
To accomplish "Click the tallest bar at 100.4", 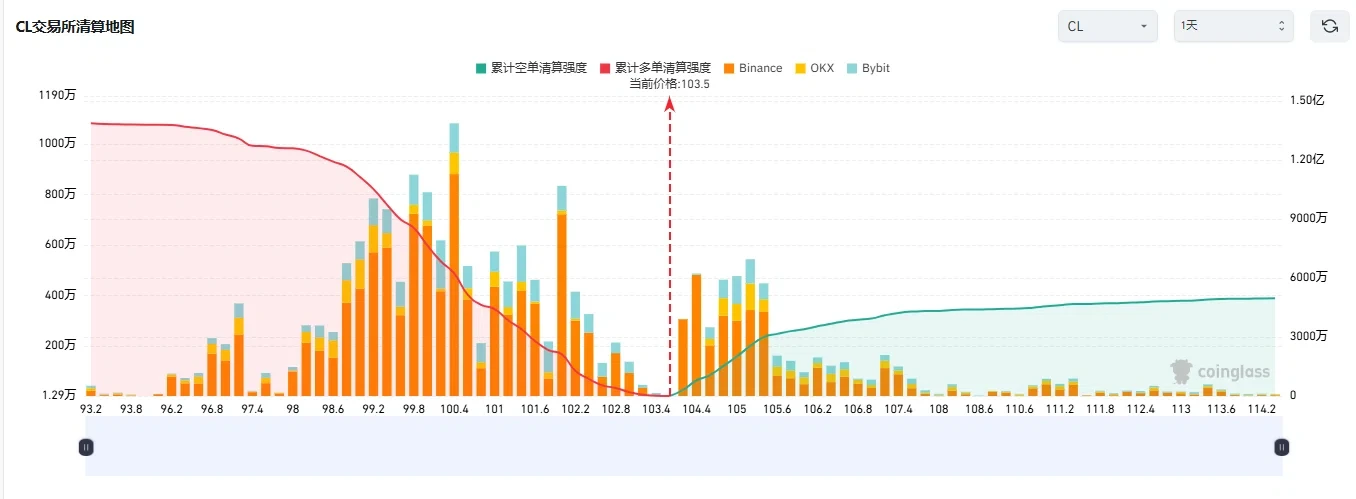I will click(454, 259).
